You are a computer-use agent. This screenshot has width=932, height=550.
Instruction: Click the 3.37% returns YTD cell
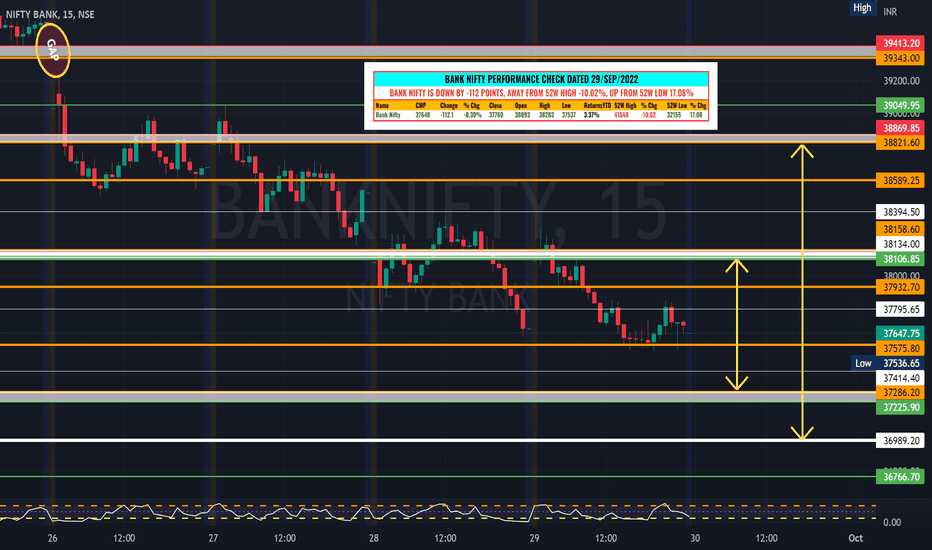[591, 115]
